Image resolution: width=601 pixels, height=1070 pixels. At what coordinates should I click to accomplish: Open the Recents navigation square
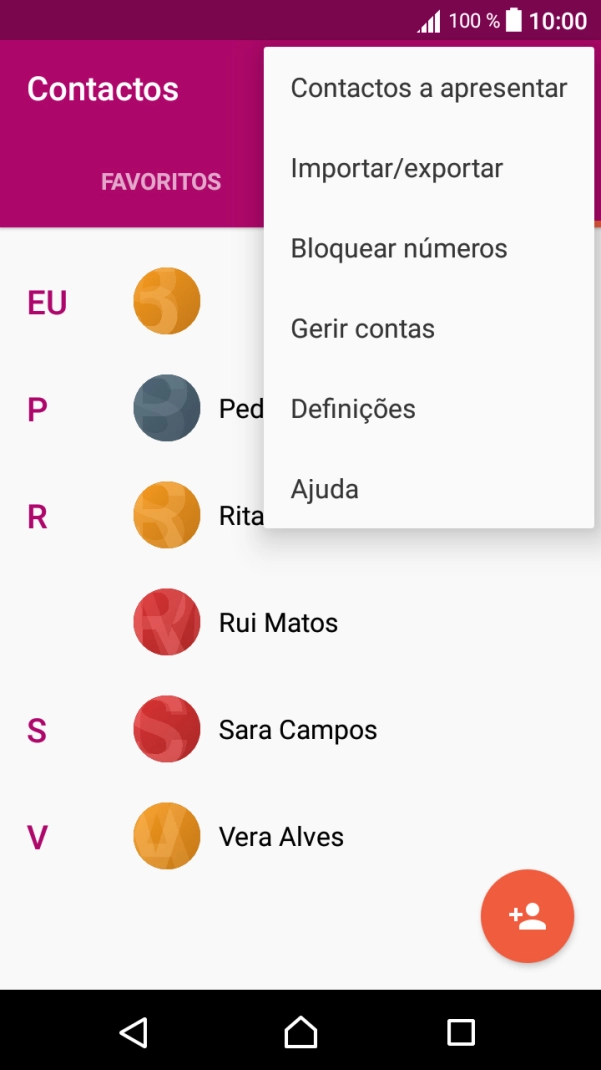click(x=461, y=1030)
